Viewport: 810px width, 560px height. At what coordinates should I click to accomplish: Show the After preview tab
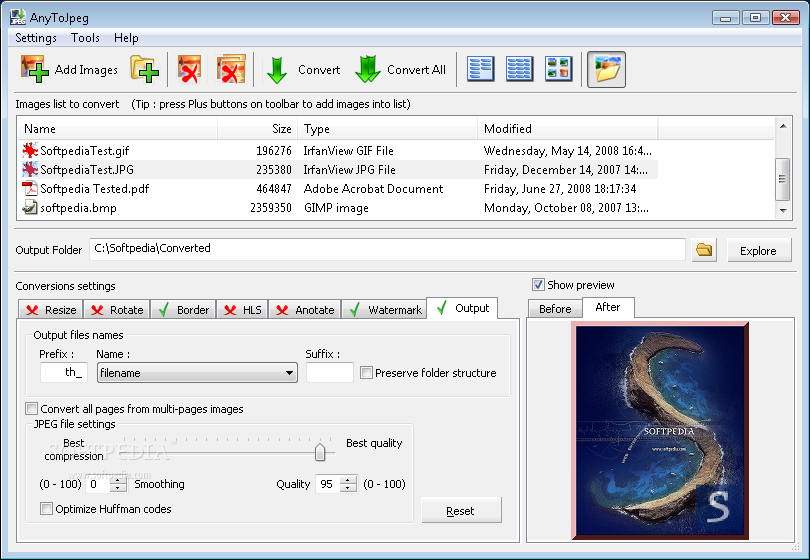(608, 307)
